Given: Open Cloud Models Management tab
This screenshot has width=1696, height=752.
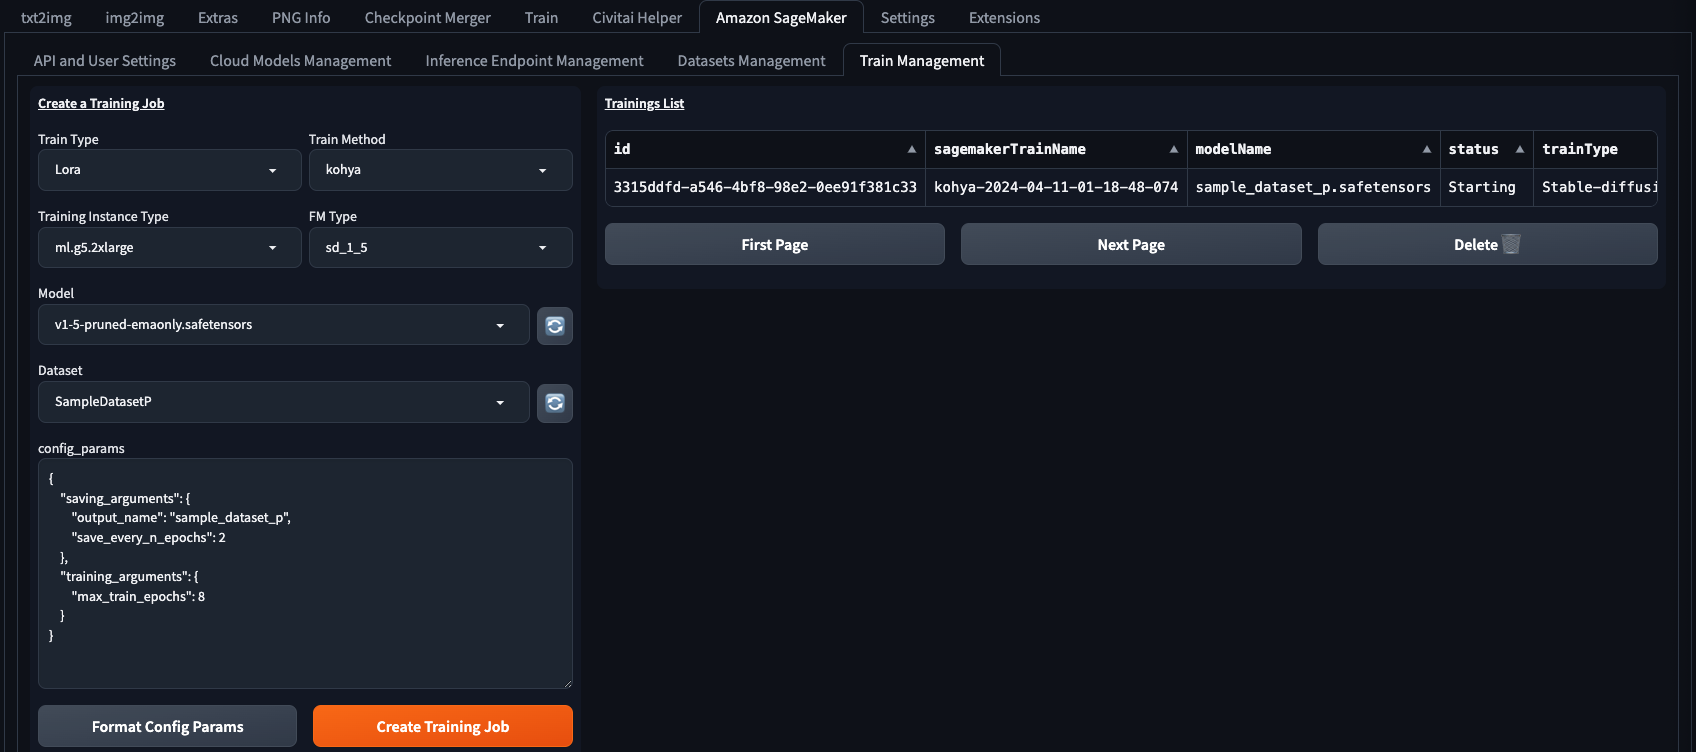Looking at the screenshot, I should click(301, 61).
